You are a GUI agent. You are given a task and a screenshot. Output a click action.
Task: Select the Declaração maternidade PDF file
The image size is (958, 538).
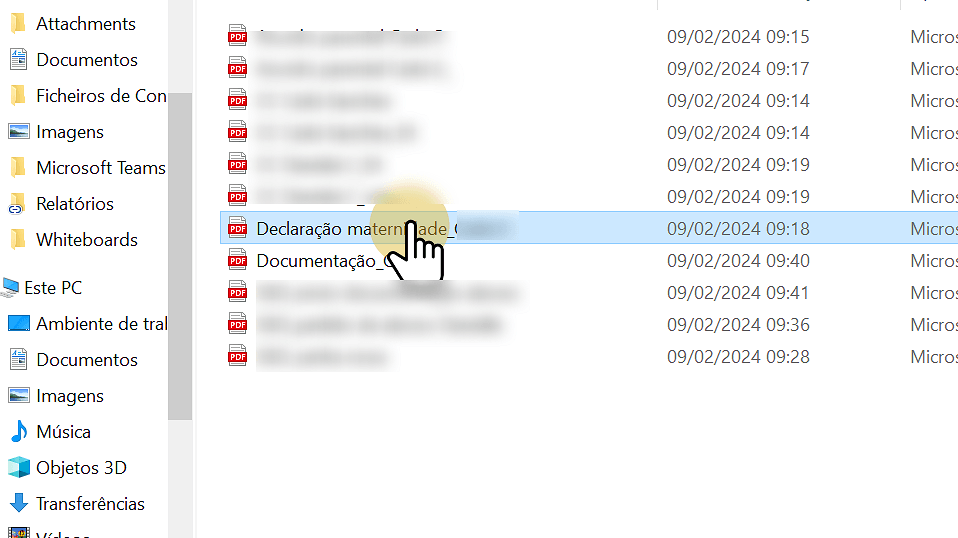click(x=589, y=228)
